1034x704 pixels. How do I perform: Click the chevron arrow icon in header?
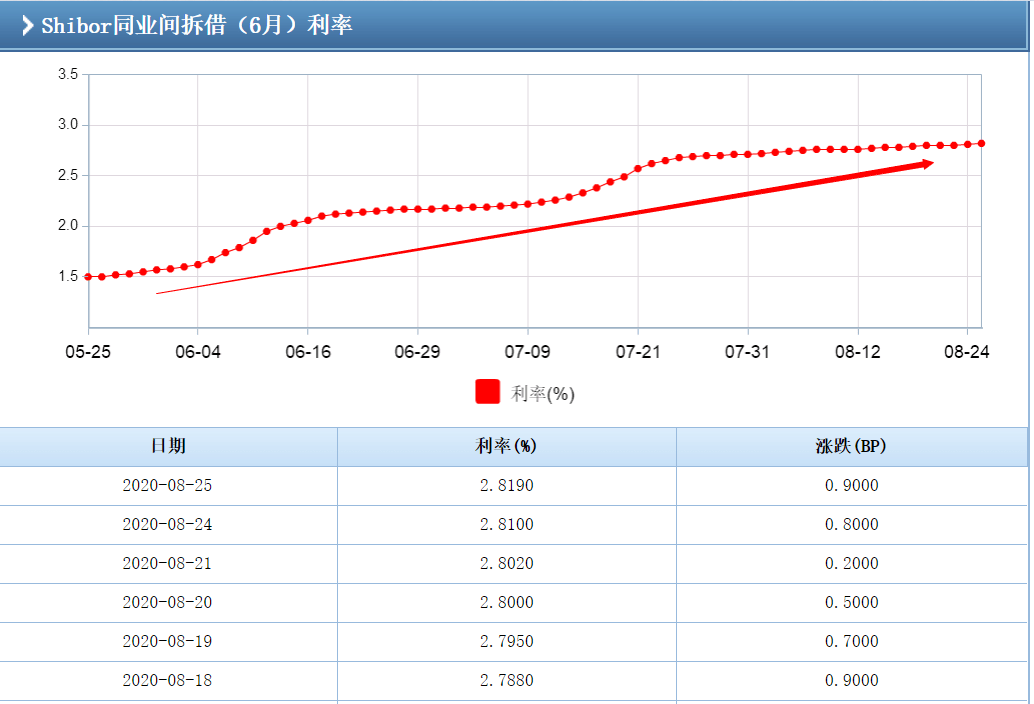[27, 25]
